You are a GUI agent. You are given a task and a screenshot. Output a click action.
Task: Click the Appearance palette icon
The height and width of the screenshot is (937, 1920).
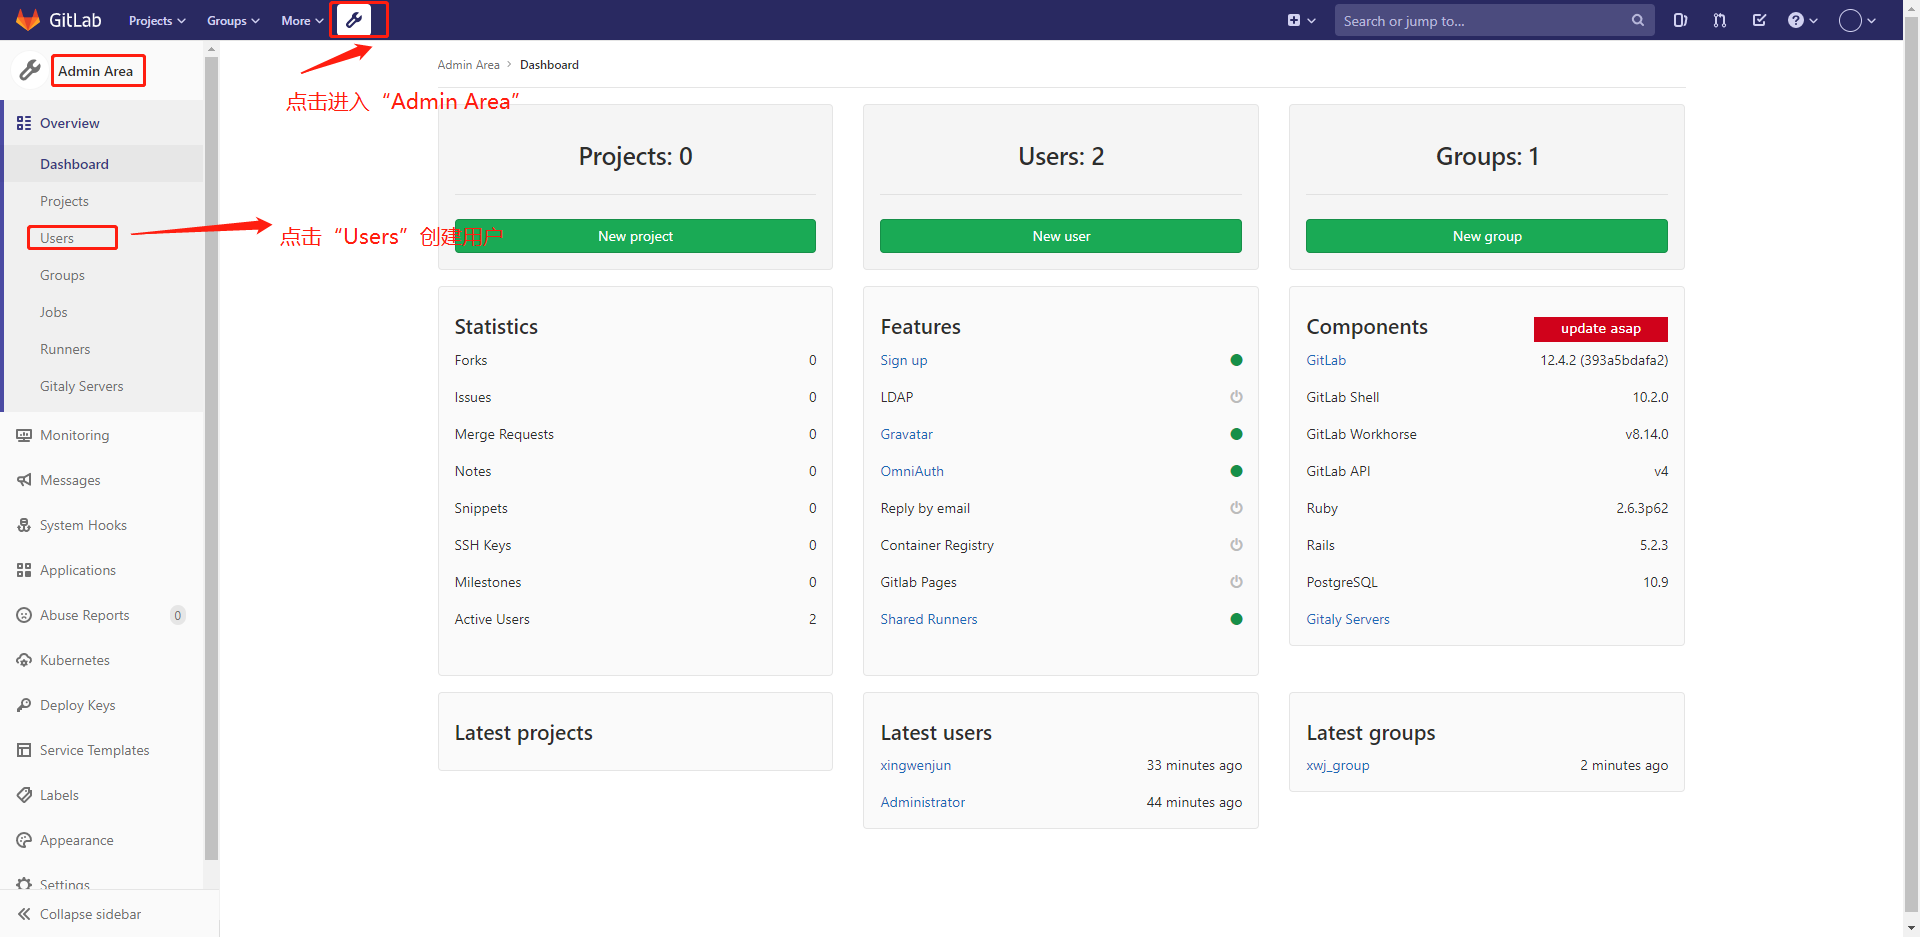point(24,840)
